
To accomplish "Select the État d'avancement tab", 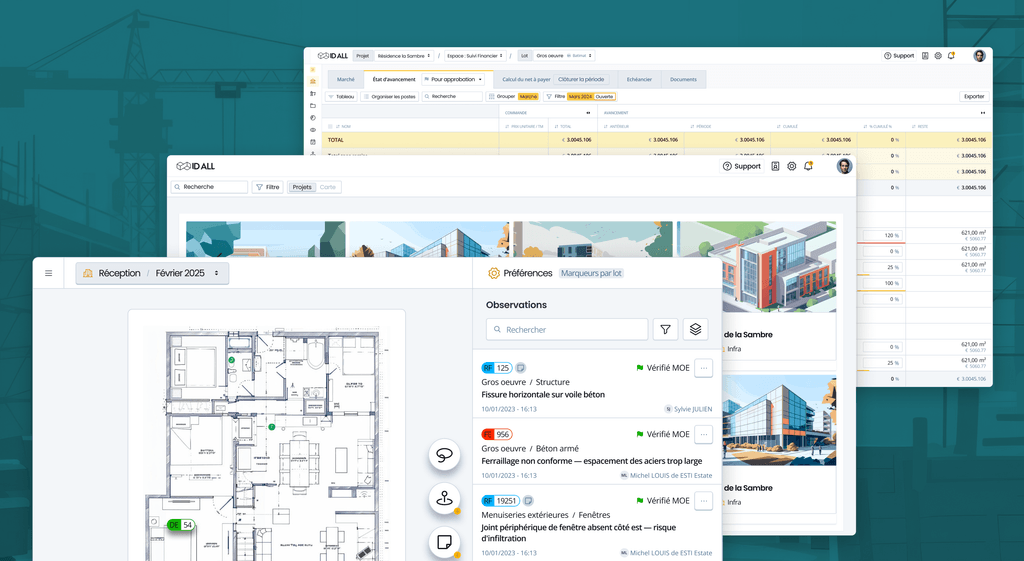I will click(394, 80).
